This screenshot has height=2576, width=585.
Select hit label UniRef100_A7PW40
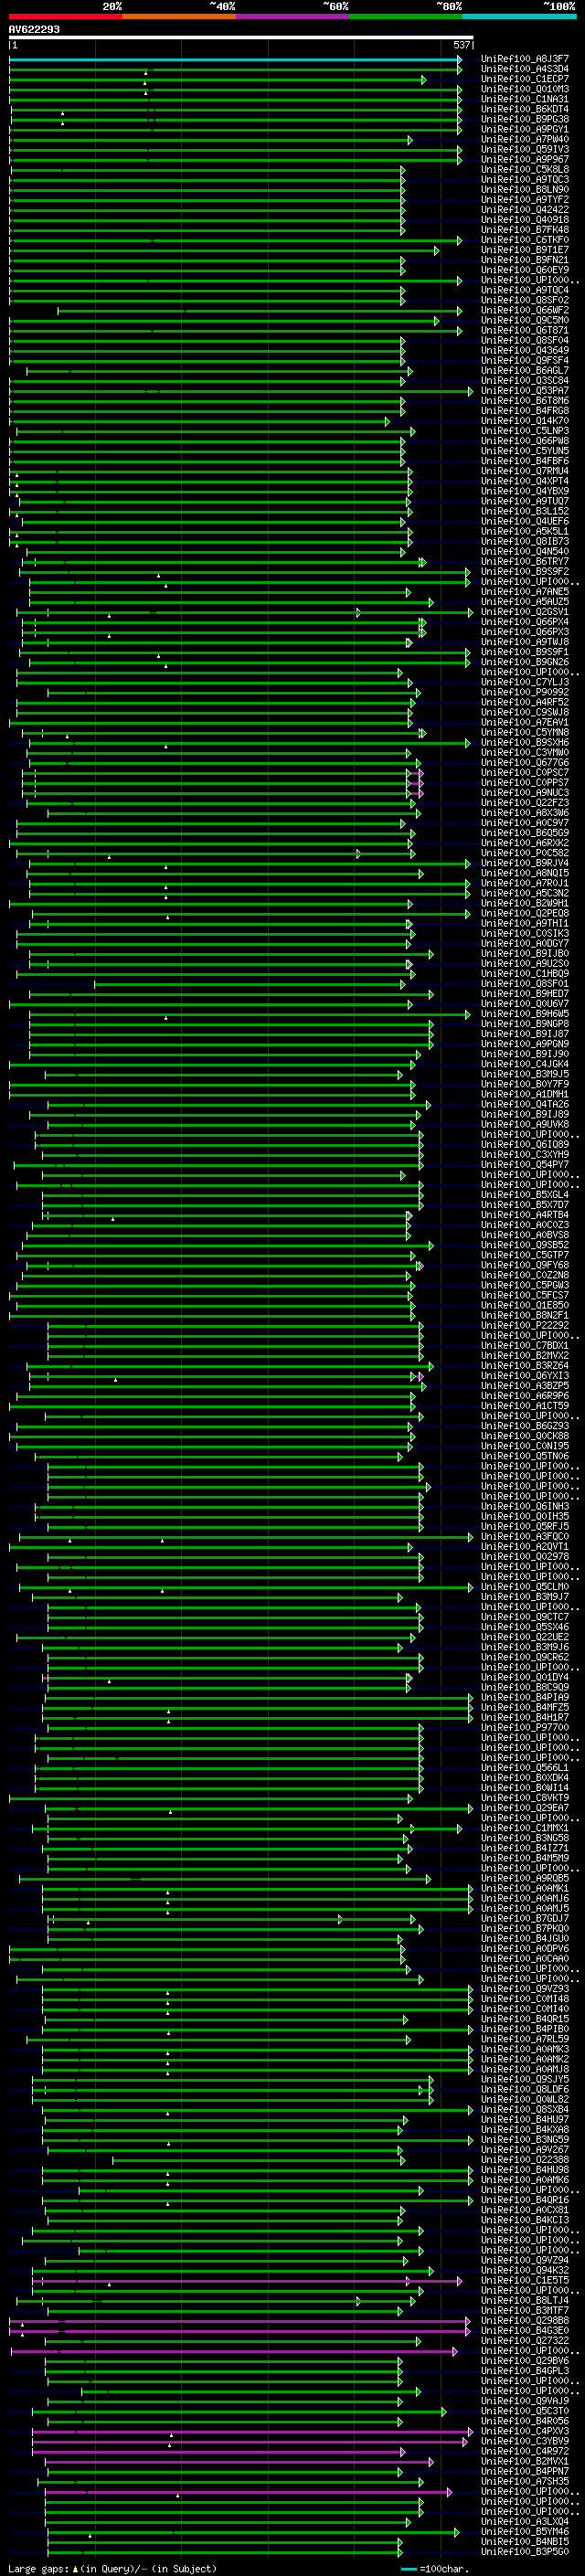525,139
